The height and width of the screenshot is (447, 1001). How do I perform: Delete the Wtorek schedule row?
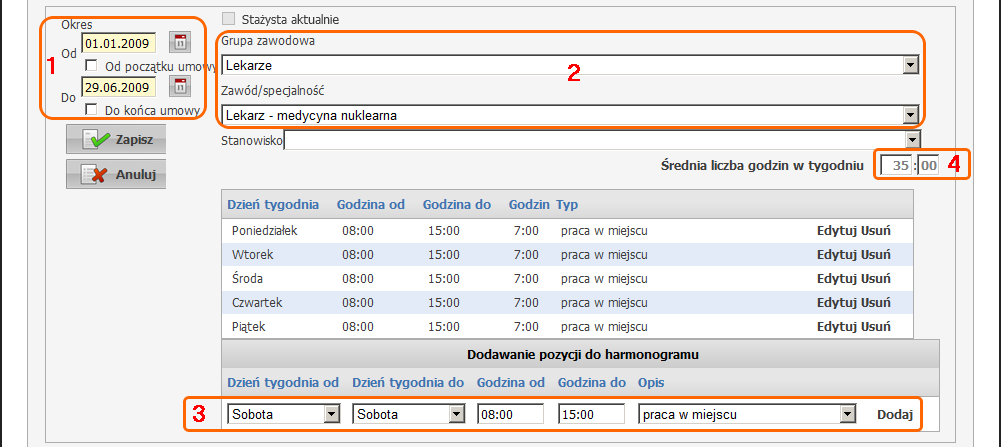tap(877, 255)
